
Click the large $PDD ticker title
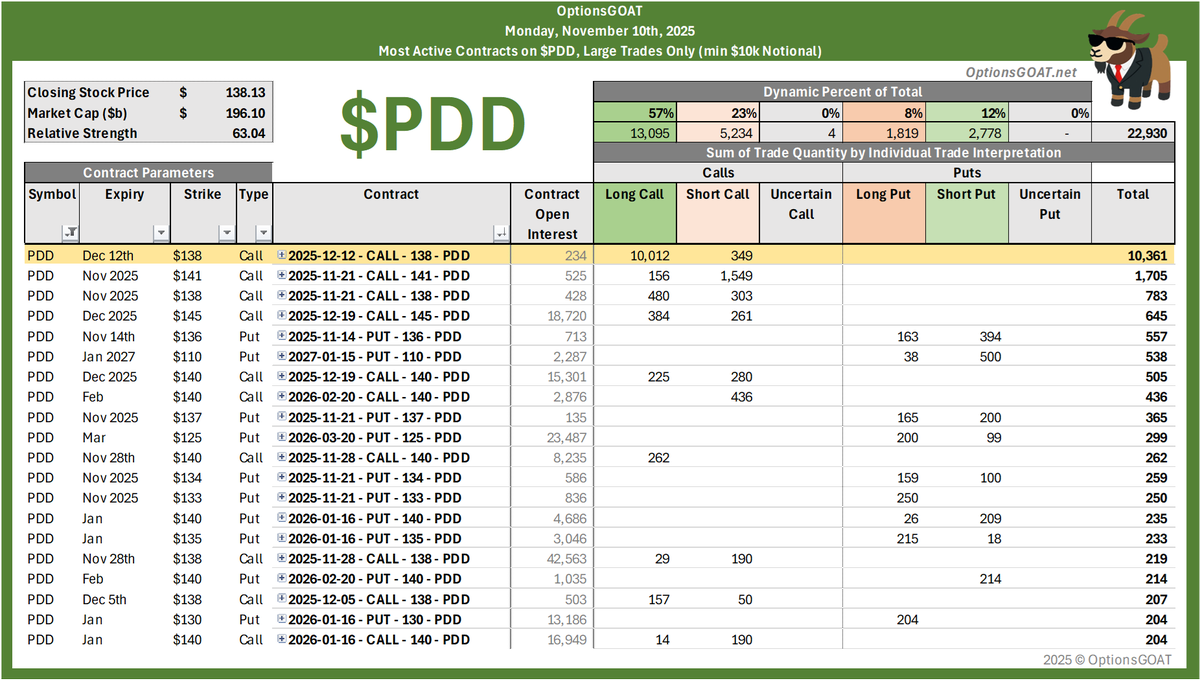432,124
